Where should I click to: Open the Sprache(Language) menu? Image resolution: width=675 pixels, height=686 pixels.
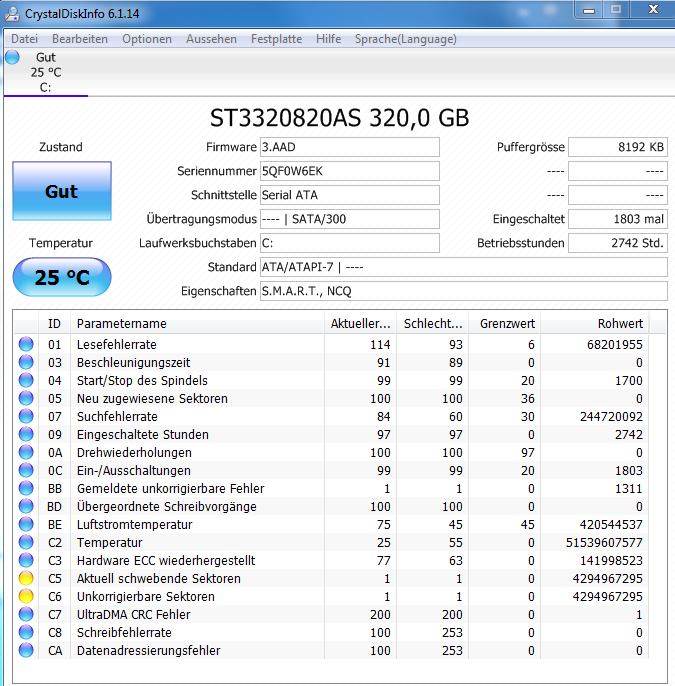tap(406, 39)
